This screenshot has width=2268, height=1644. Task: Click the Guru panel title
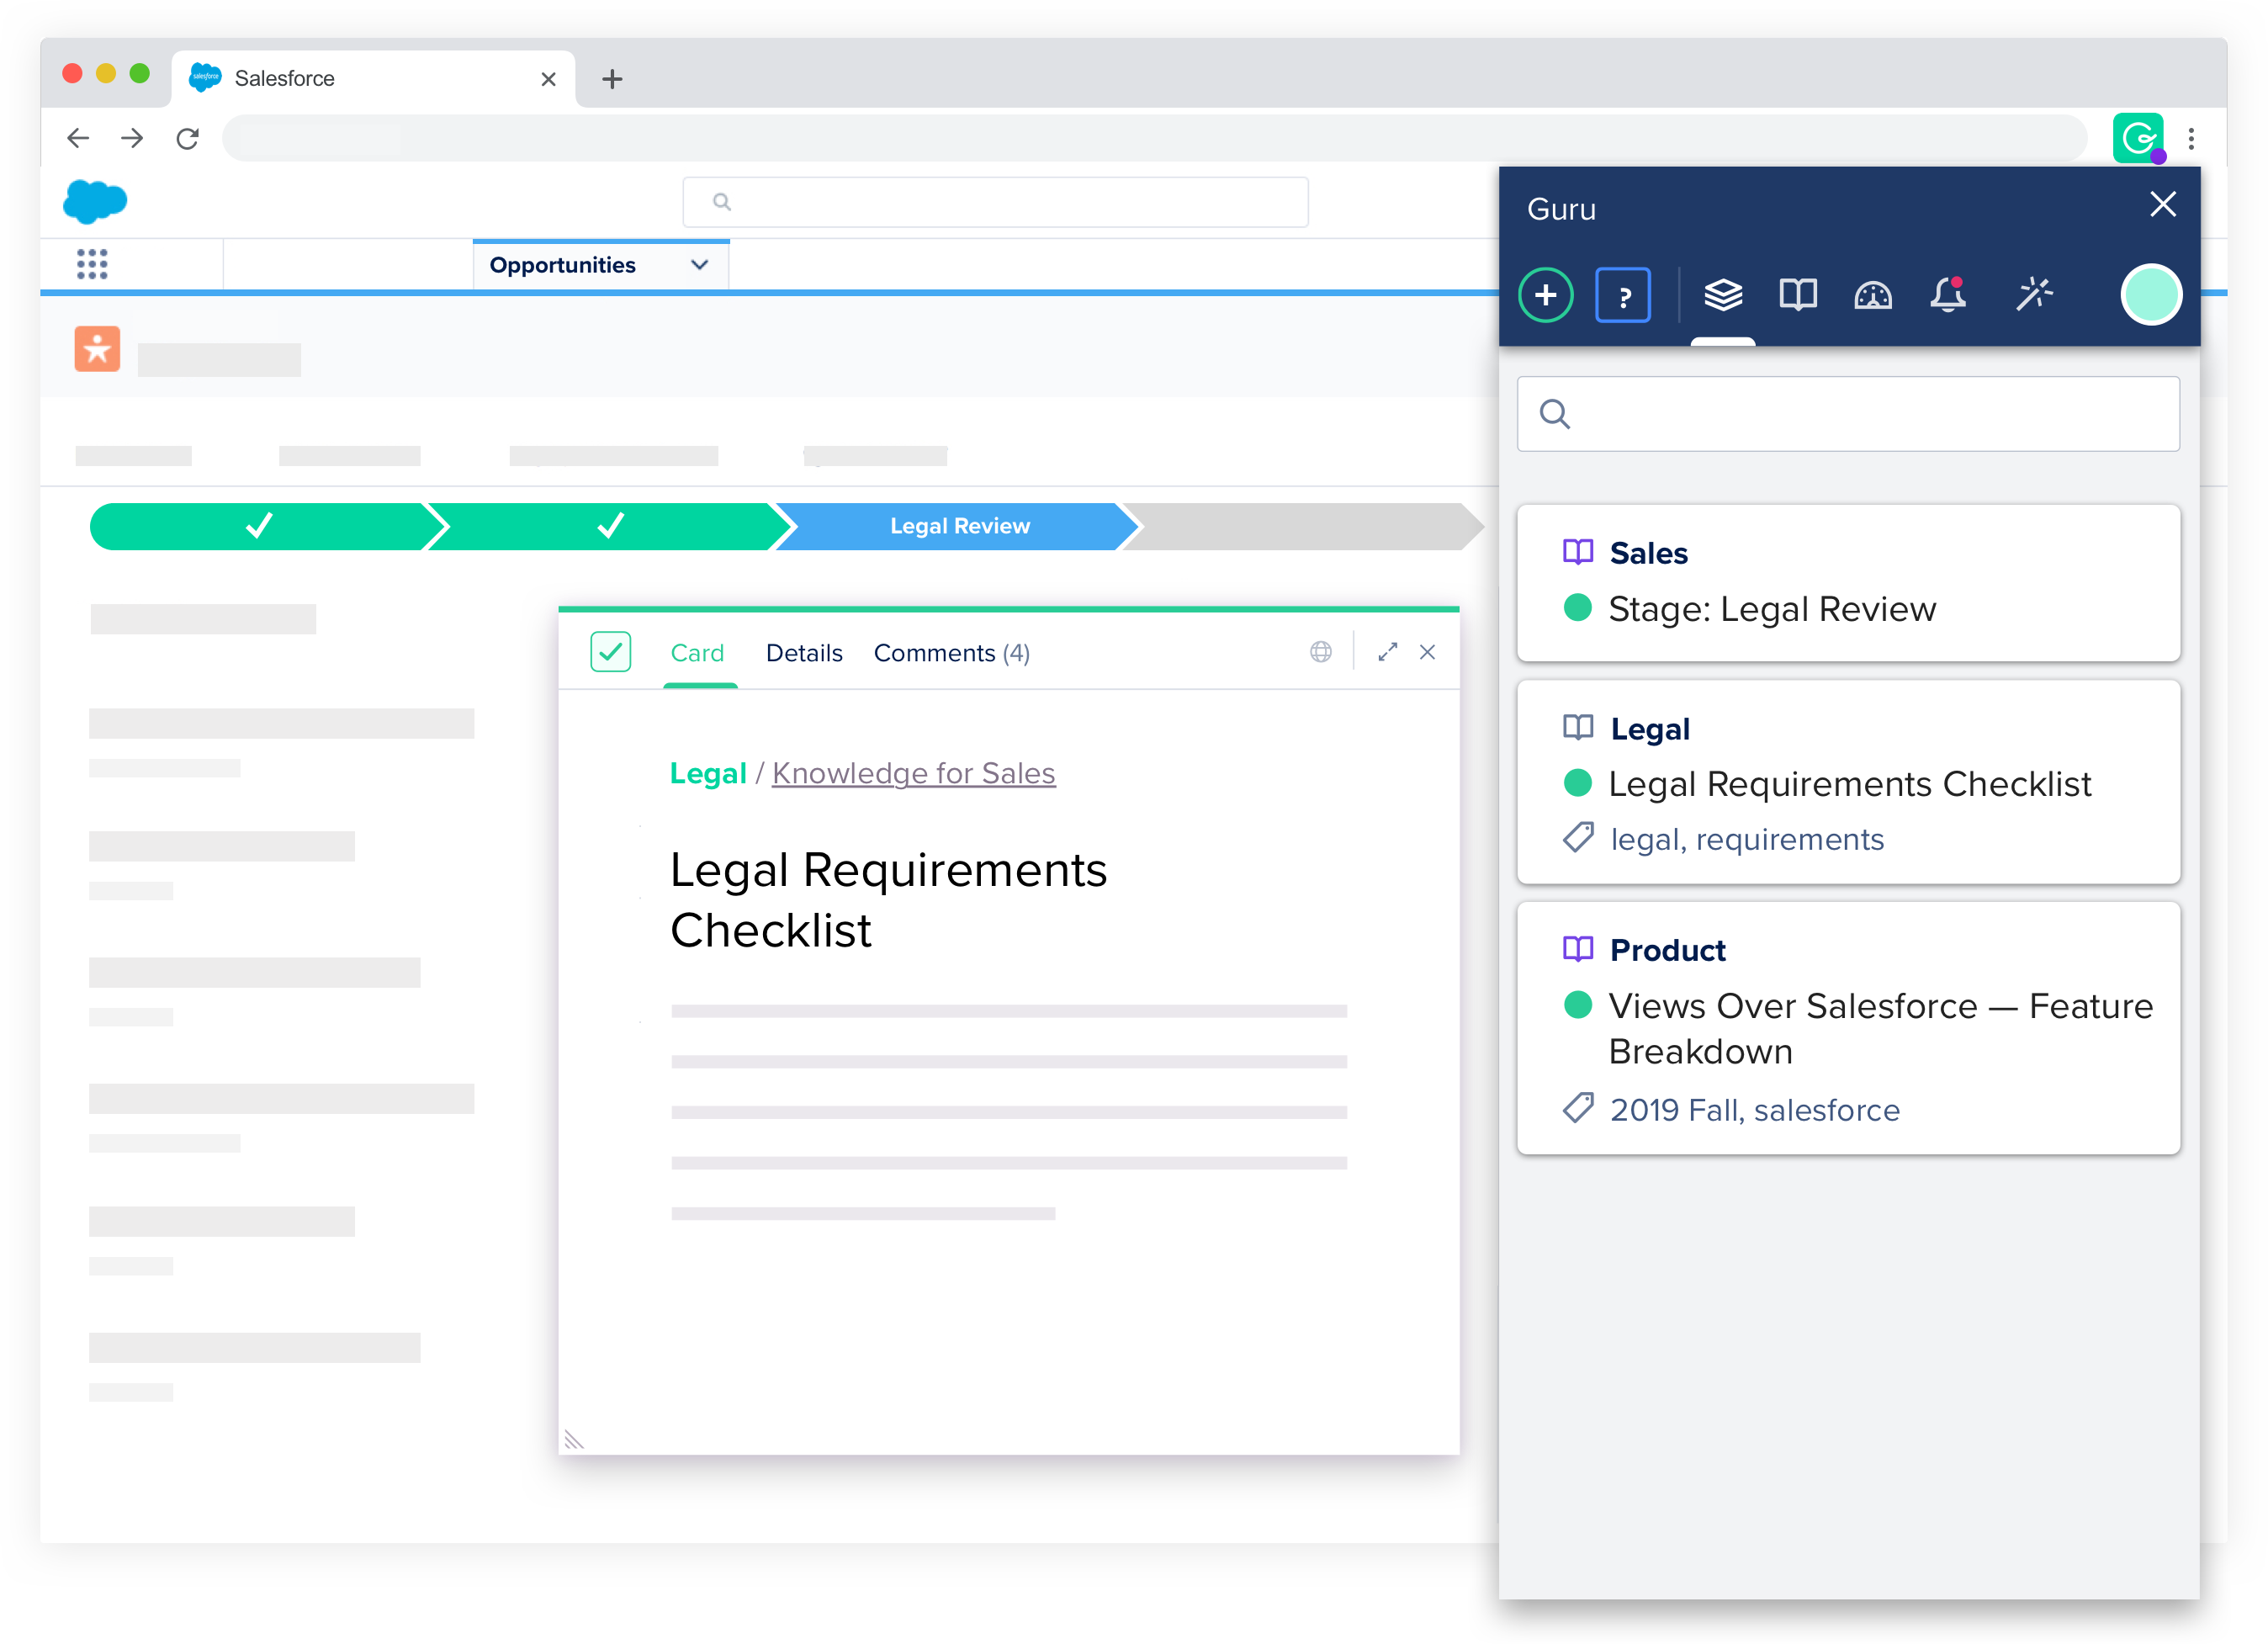click(x=1561, y=209)
